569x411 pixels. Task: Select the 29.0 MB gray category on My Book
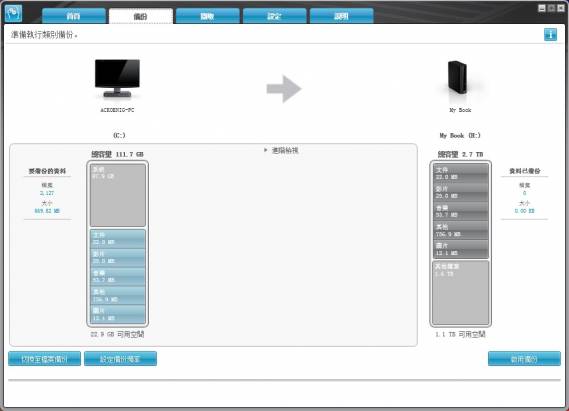click(x=460, y=192)
